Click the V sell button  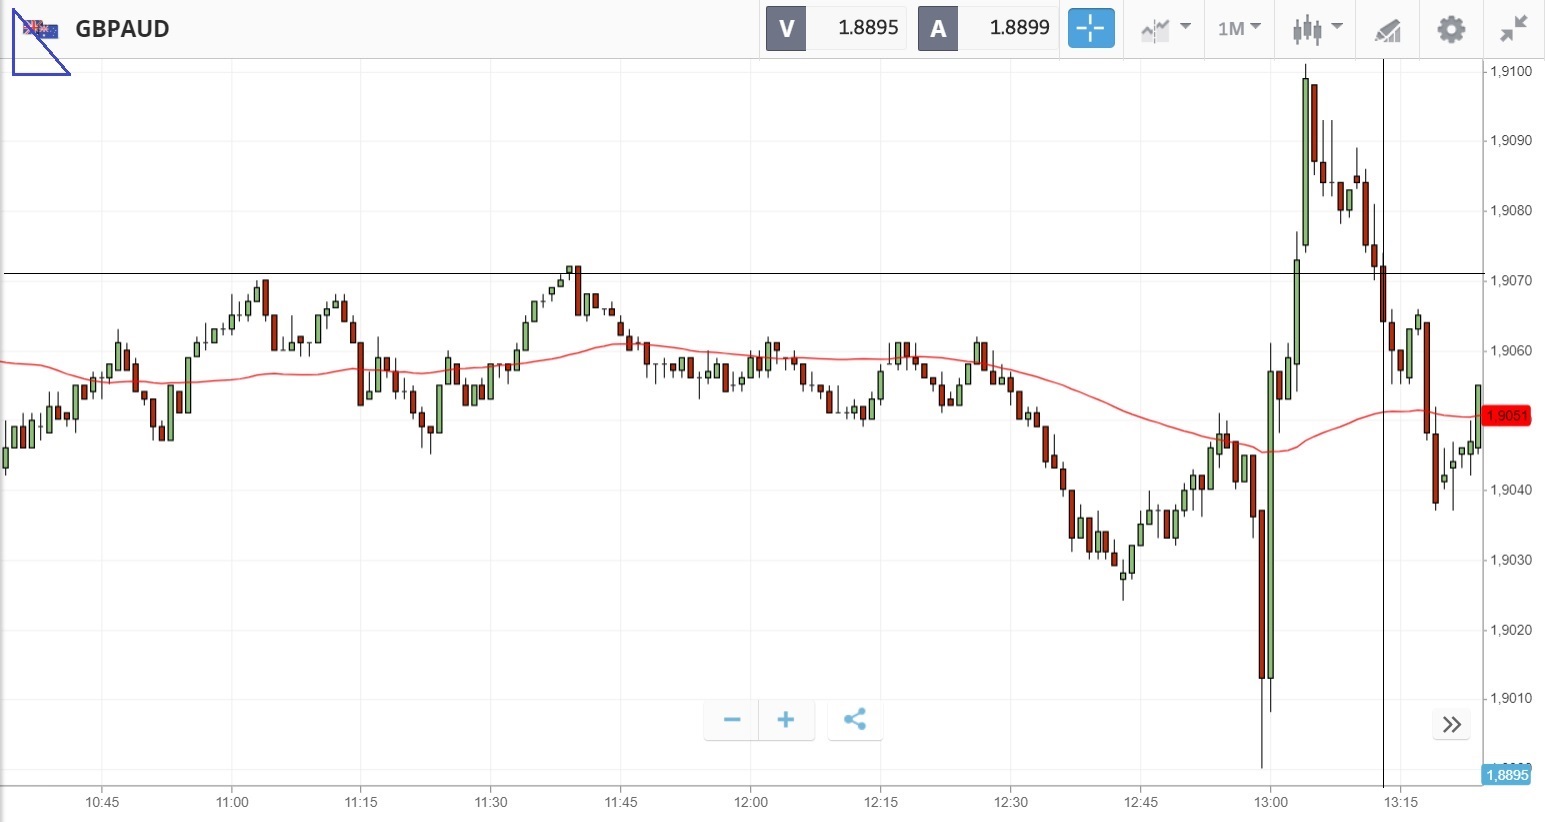click(786, 28)
